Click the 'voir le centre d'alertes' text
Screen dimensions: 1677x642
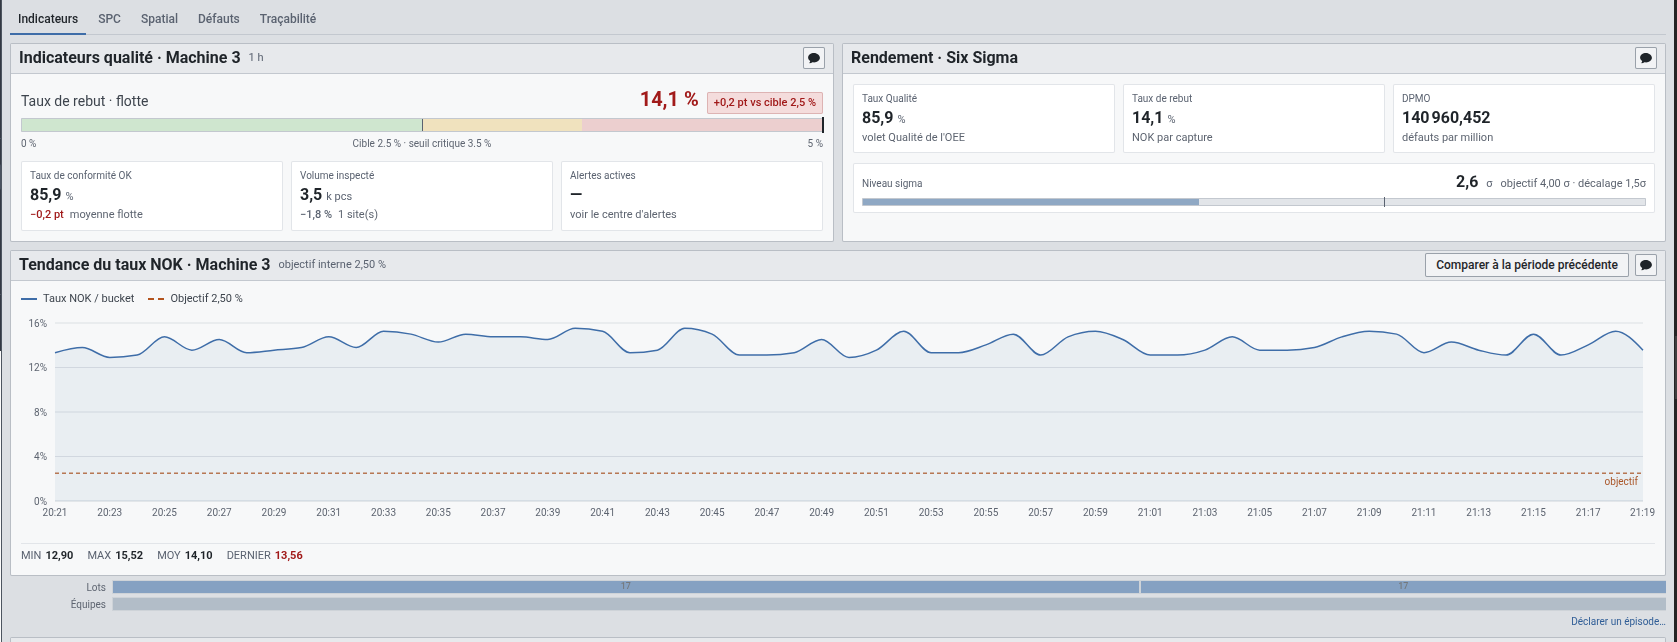point(623,214)
